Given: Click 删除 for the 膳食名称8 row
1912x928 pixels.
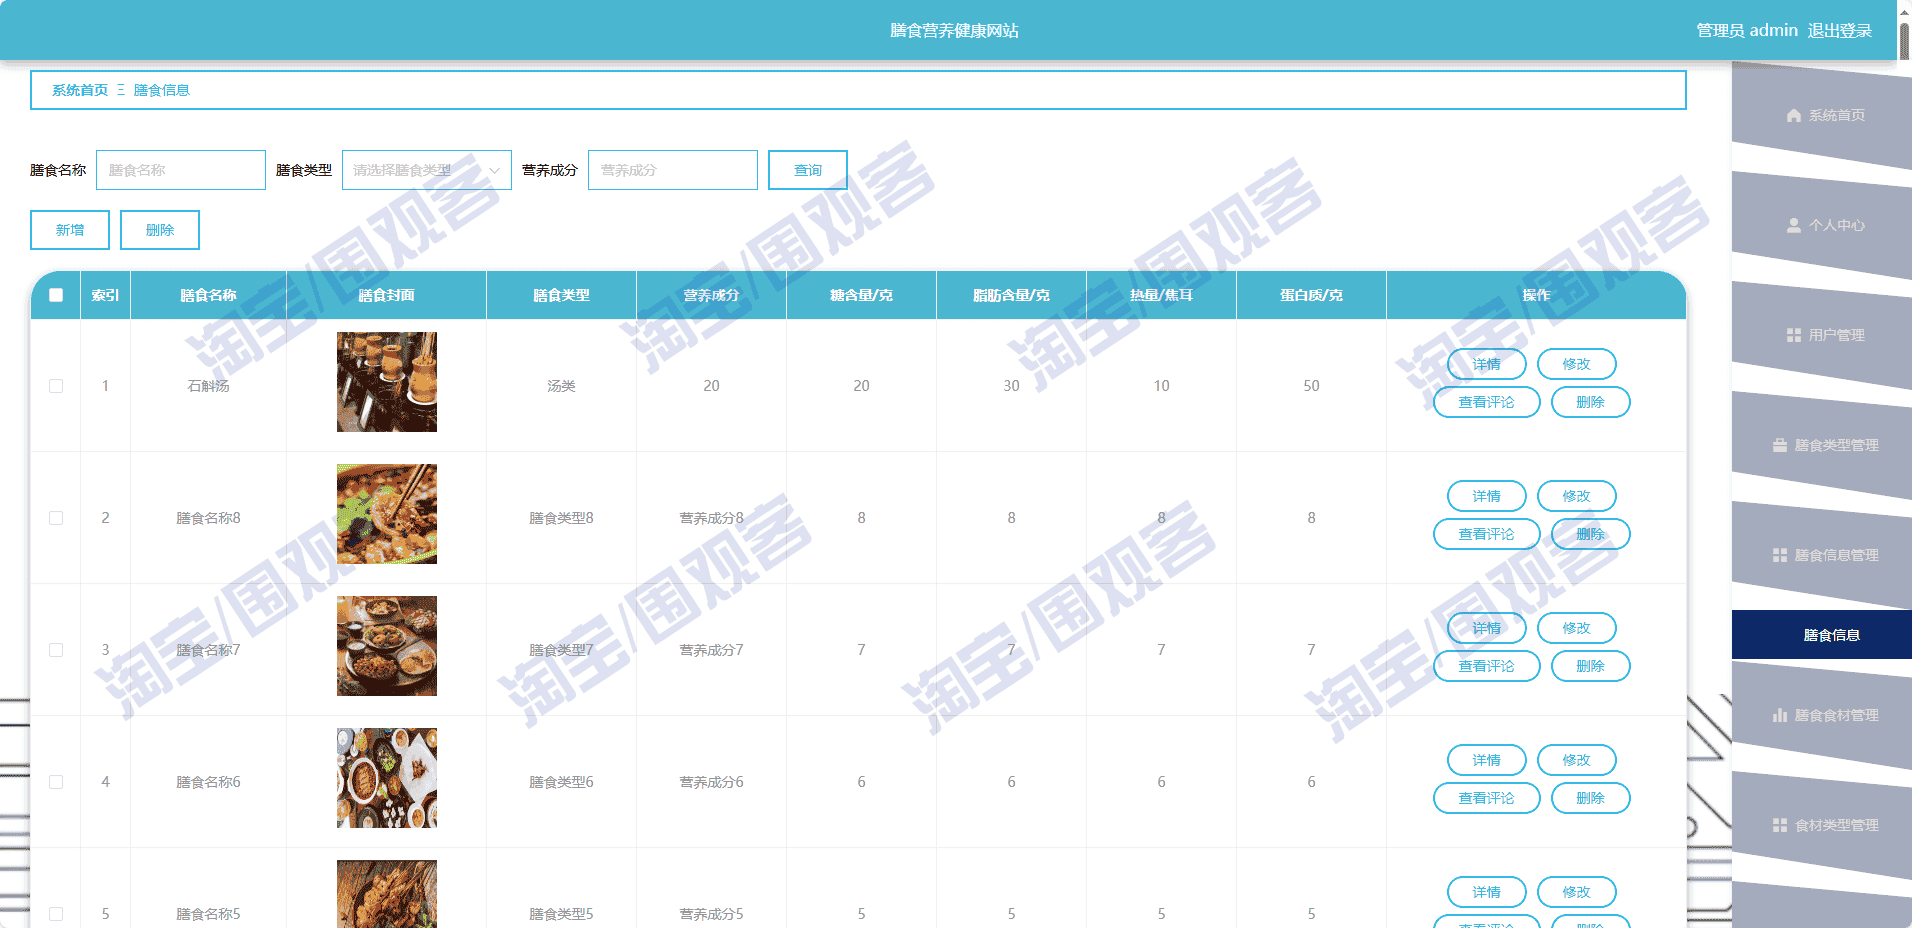Looking at the screenshot, I should [x=1591, y=534].
